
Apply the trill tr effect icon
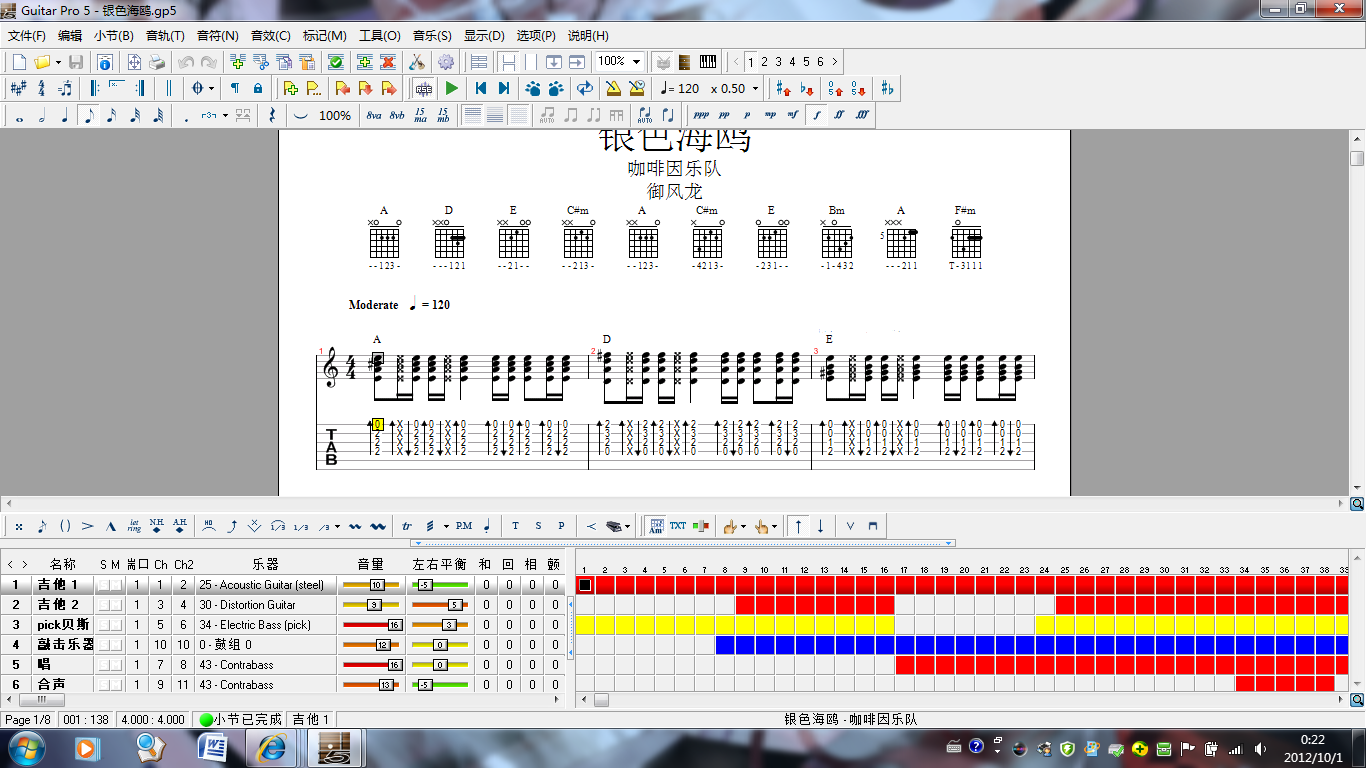point(407,526)
